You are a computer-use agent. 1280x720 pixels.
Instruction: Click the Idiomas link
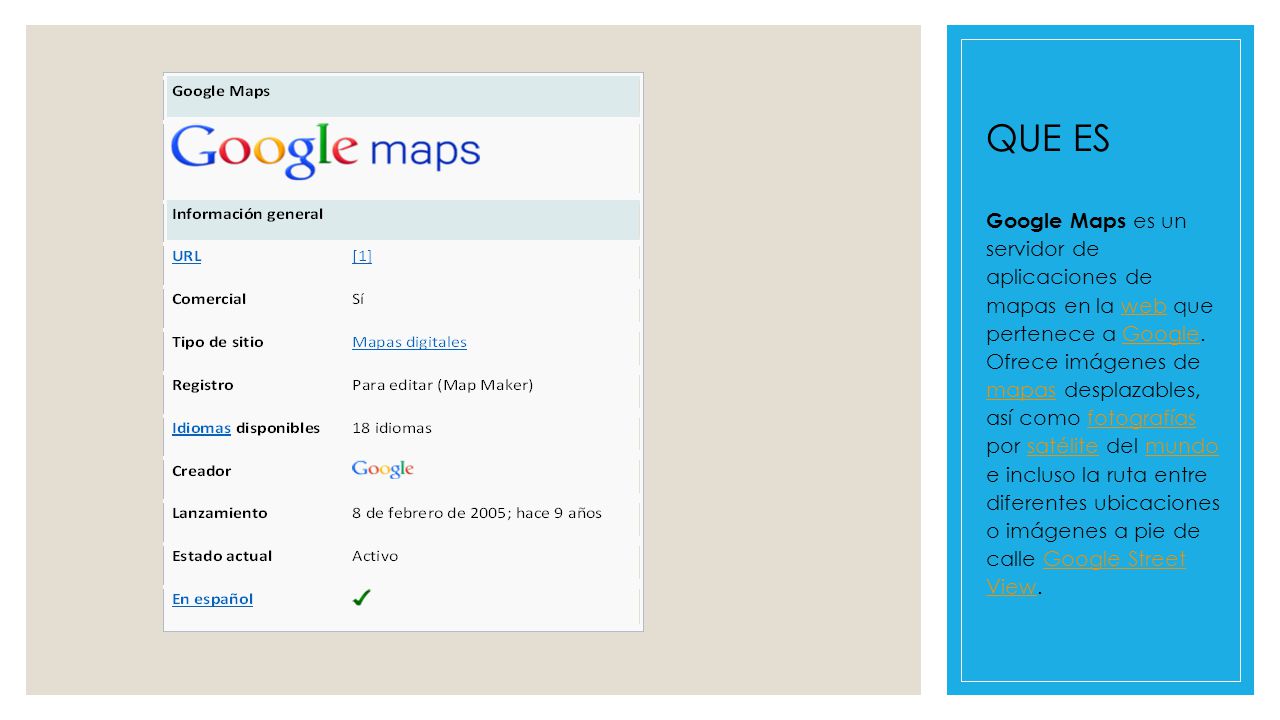(201, 428)
